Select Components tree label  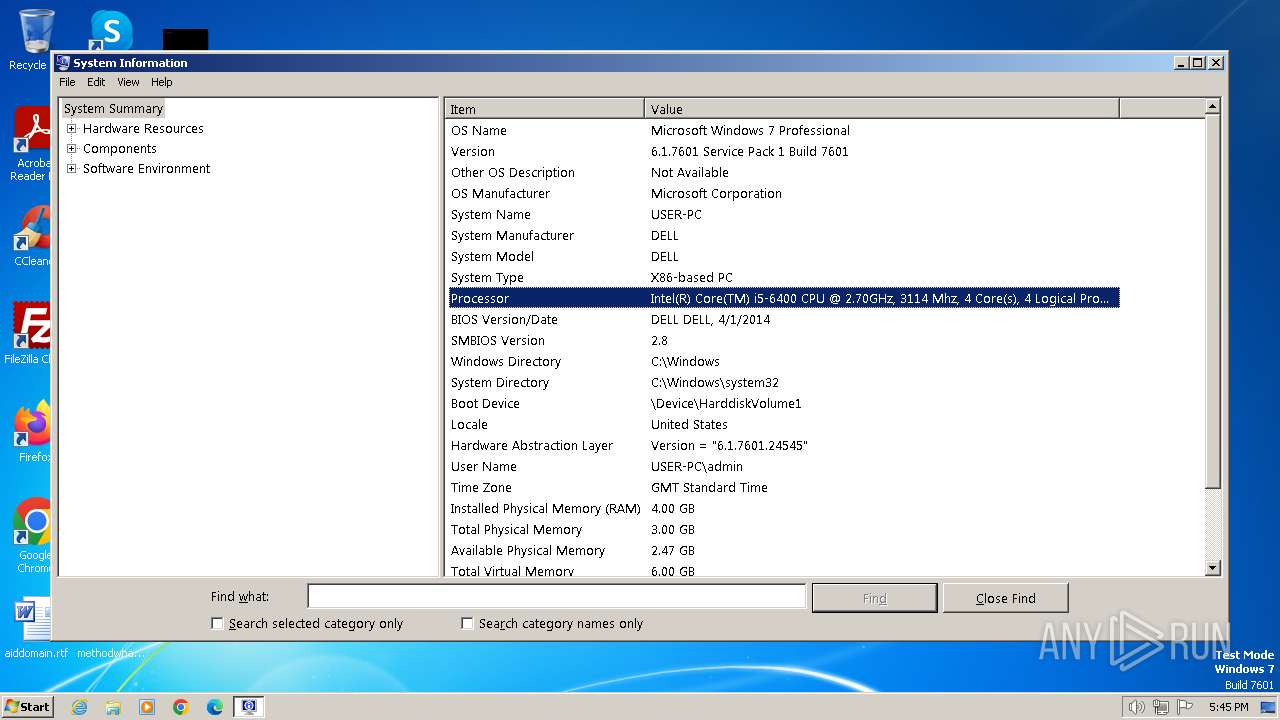(119, 148)
